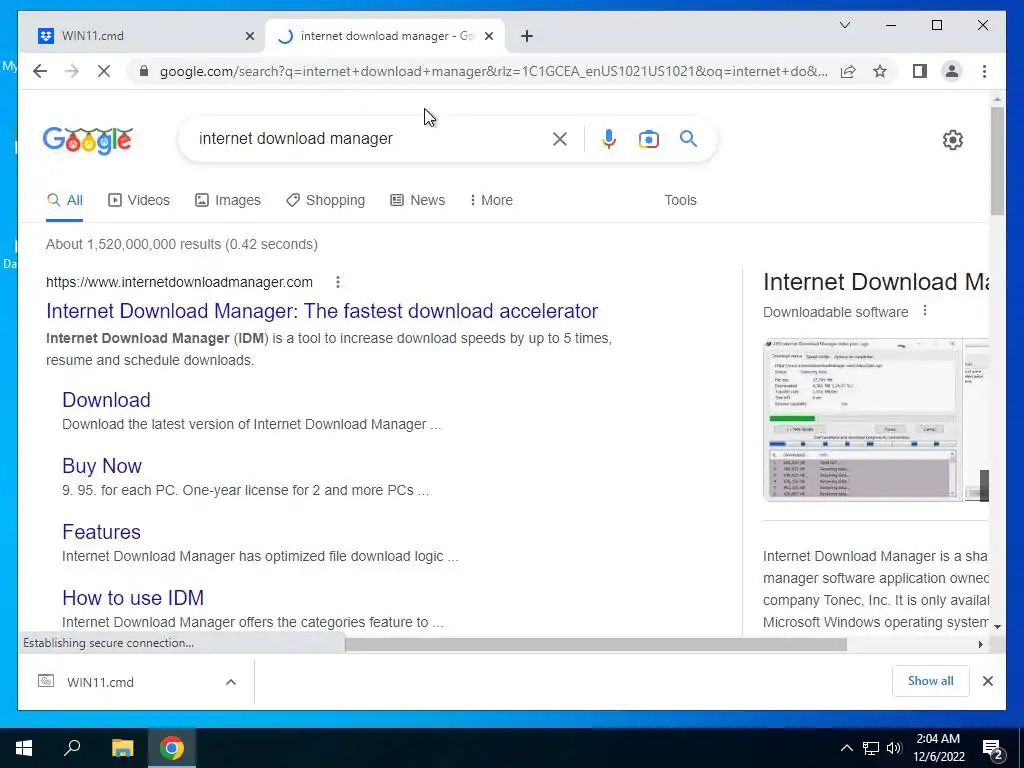Open a new Chrome tab

click(527, 36)
